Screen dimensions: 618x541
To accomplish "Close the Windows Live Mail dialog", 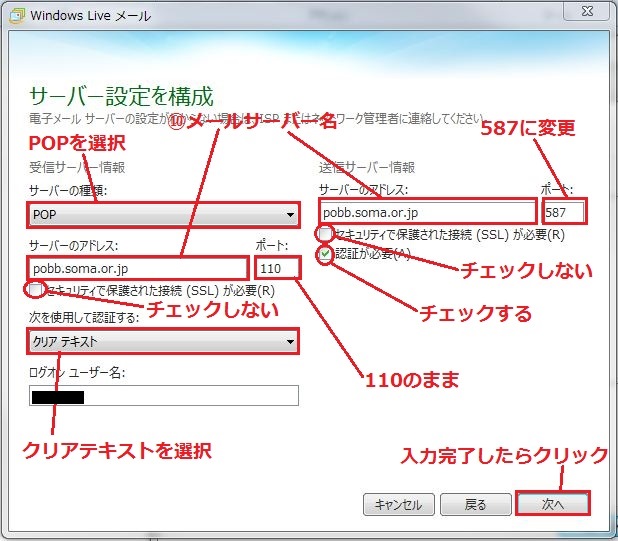I will click(587, 11).
